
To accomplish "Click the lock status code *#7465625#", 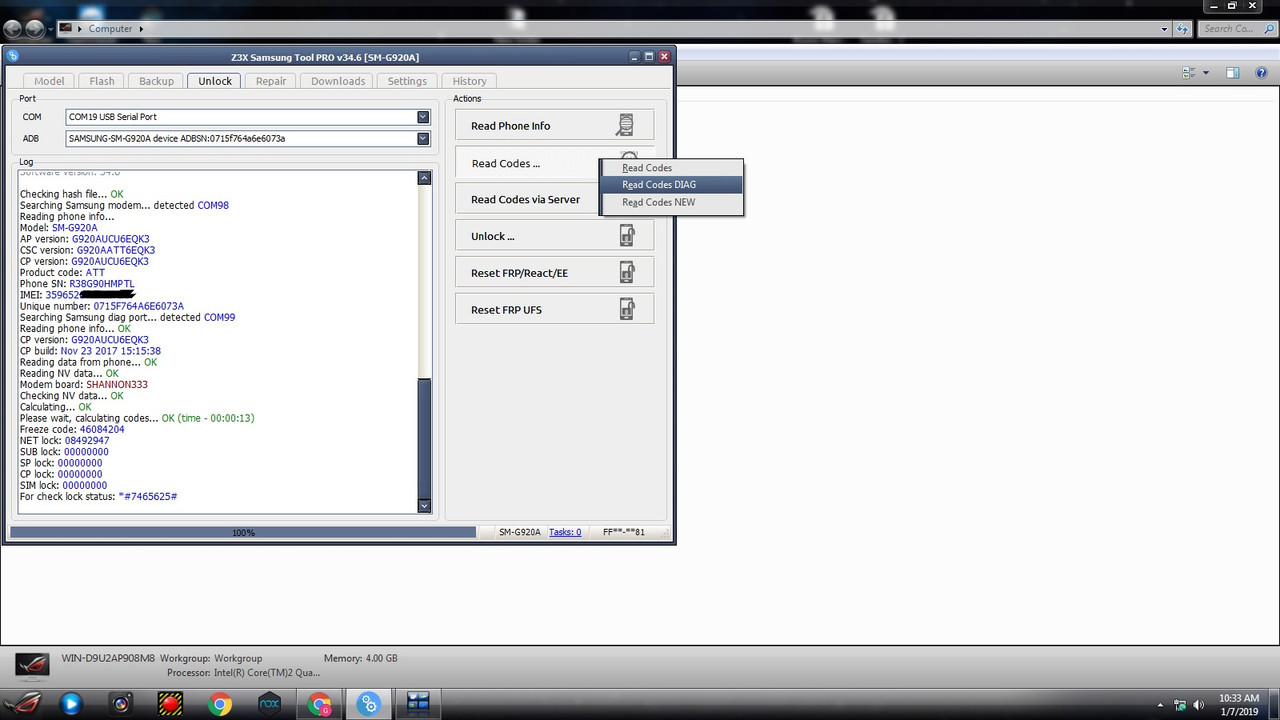I will tap(148, 497).
